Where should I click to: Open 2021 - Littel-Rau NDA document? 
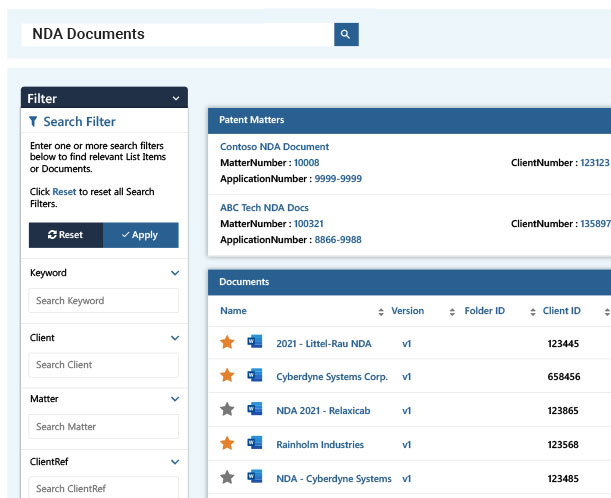point(324,344)
